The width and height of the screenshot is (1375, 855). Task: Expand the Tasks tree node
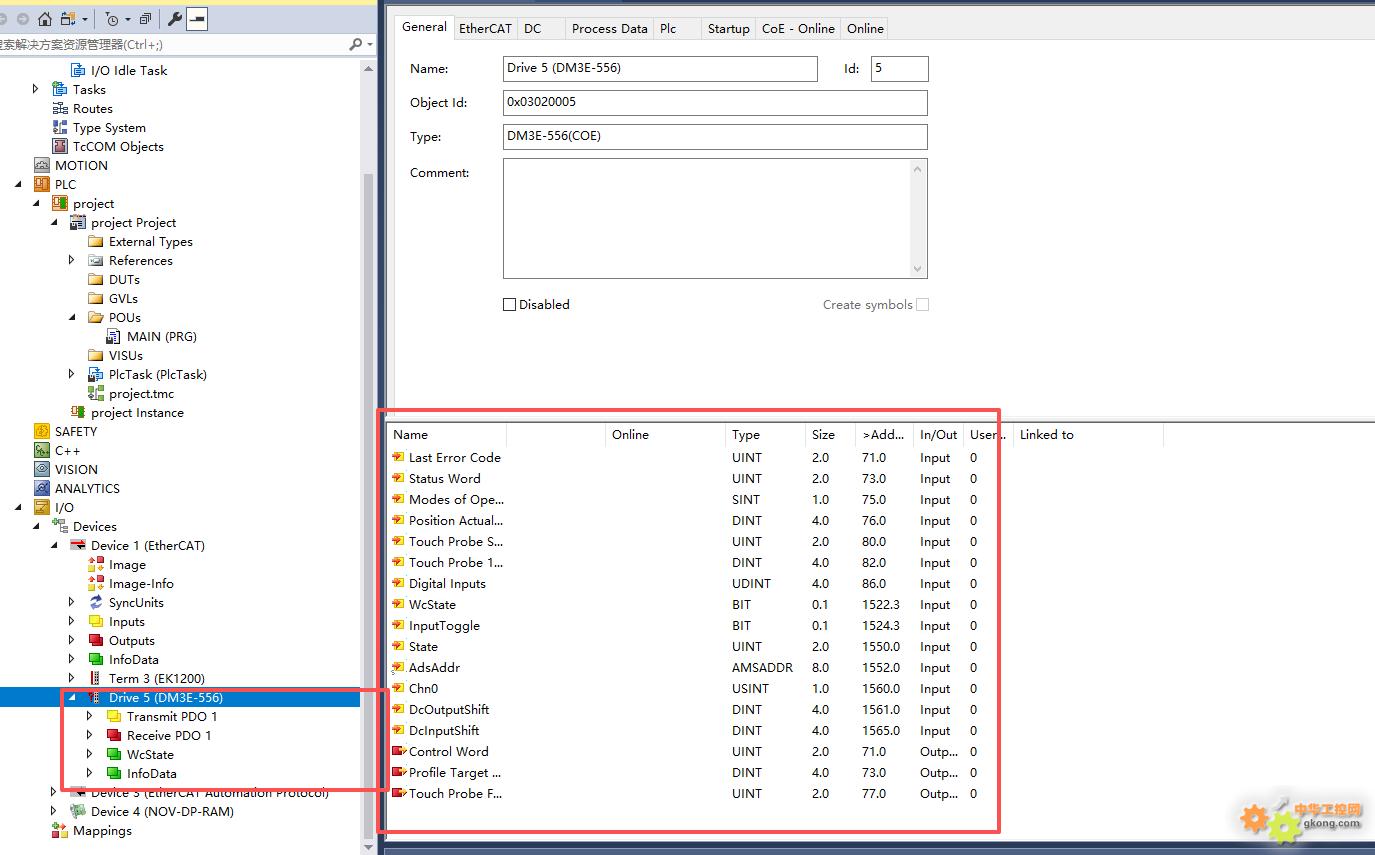pos(36,89)
